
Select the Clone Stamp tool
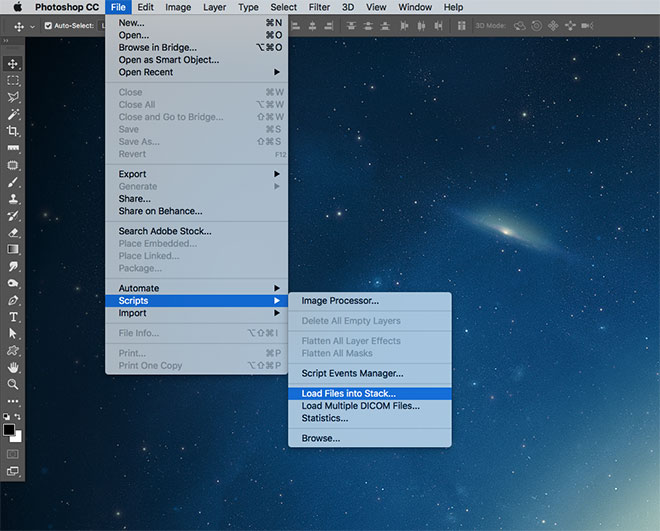click(x=13, y=199)
